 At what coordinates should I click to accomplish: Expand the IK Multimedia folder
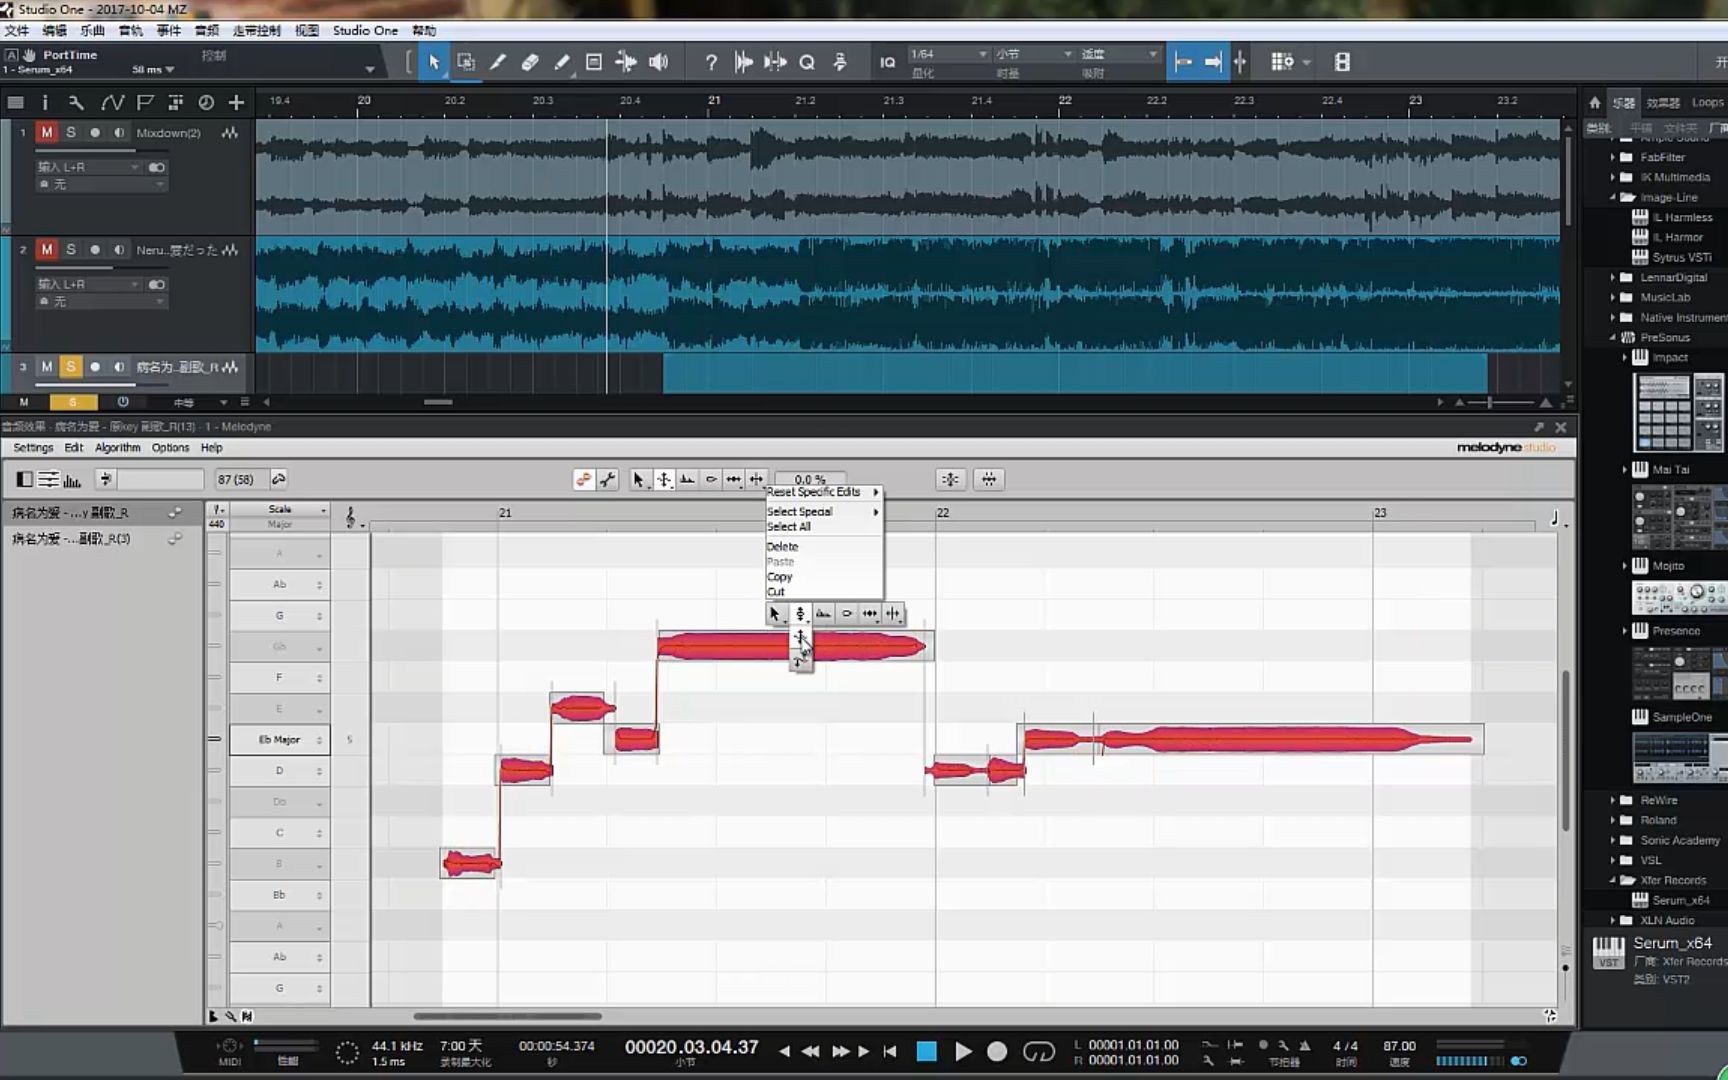coord(1612,177)
